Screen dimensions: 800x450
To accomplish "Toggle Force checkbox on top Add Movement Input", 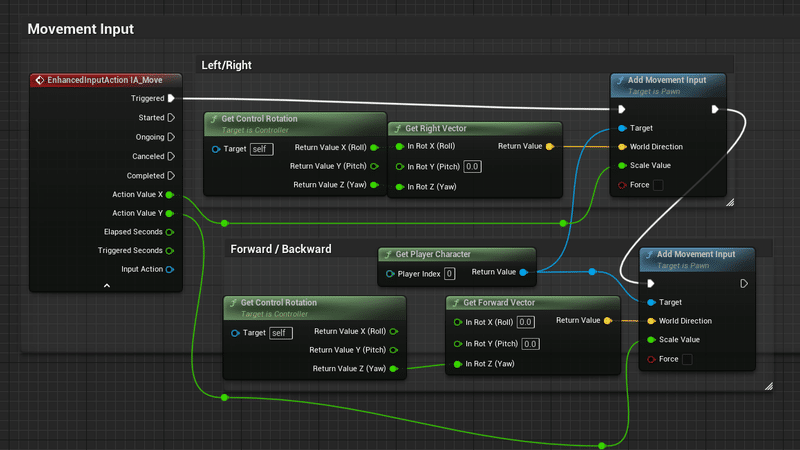I will [658, 185].
